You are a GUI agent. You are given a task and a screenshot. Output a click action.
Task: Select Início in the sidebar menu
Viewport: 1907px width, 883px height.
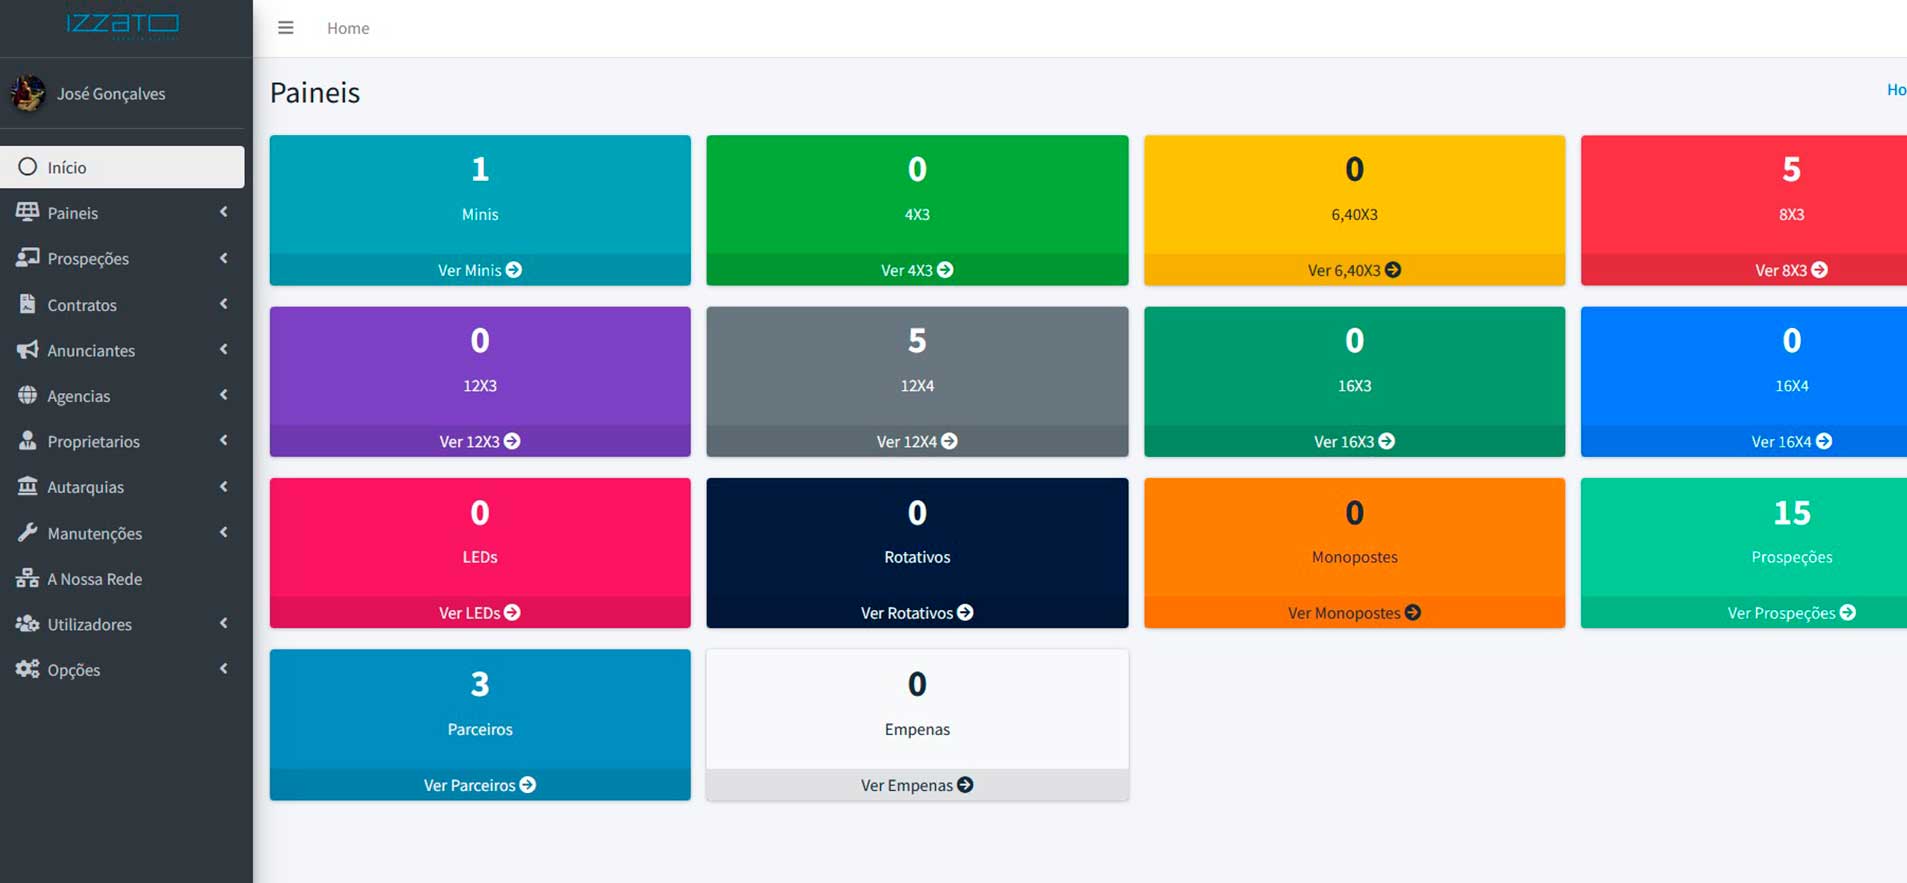[122, 167]
